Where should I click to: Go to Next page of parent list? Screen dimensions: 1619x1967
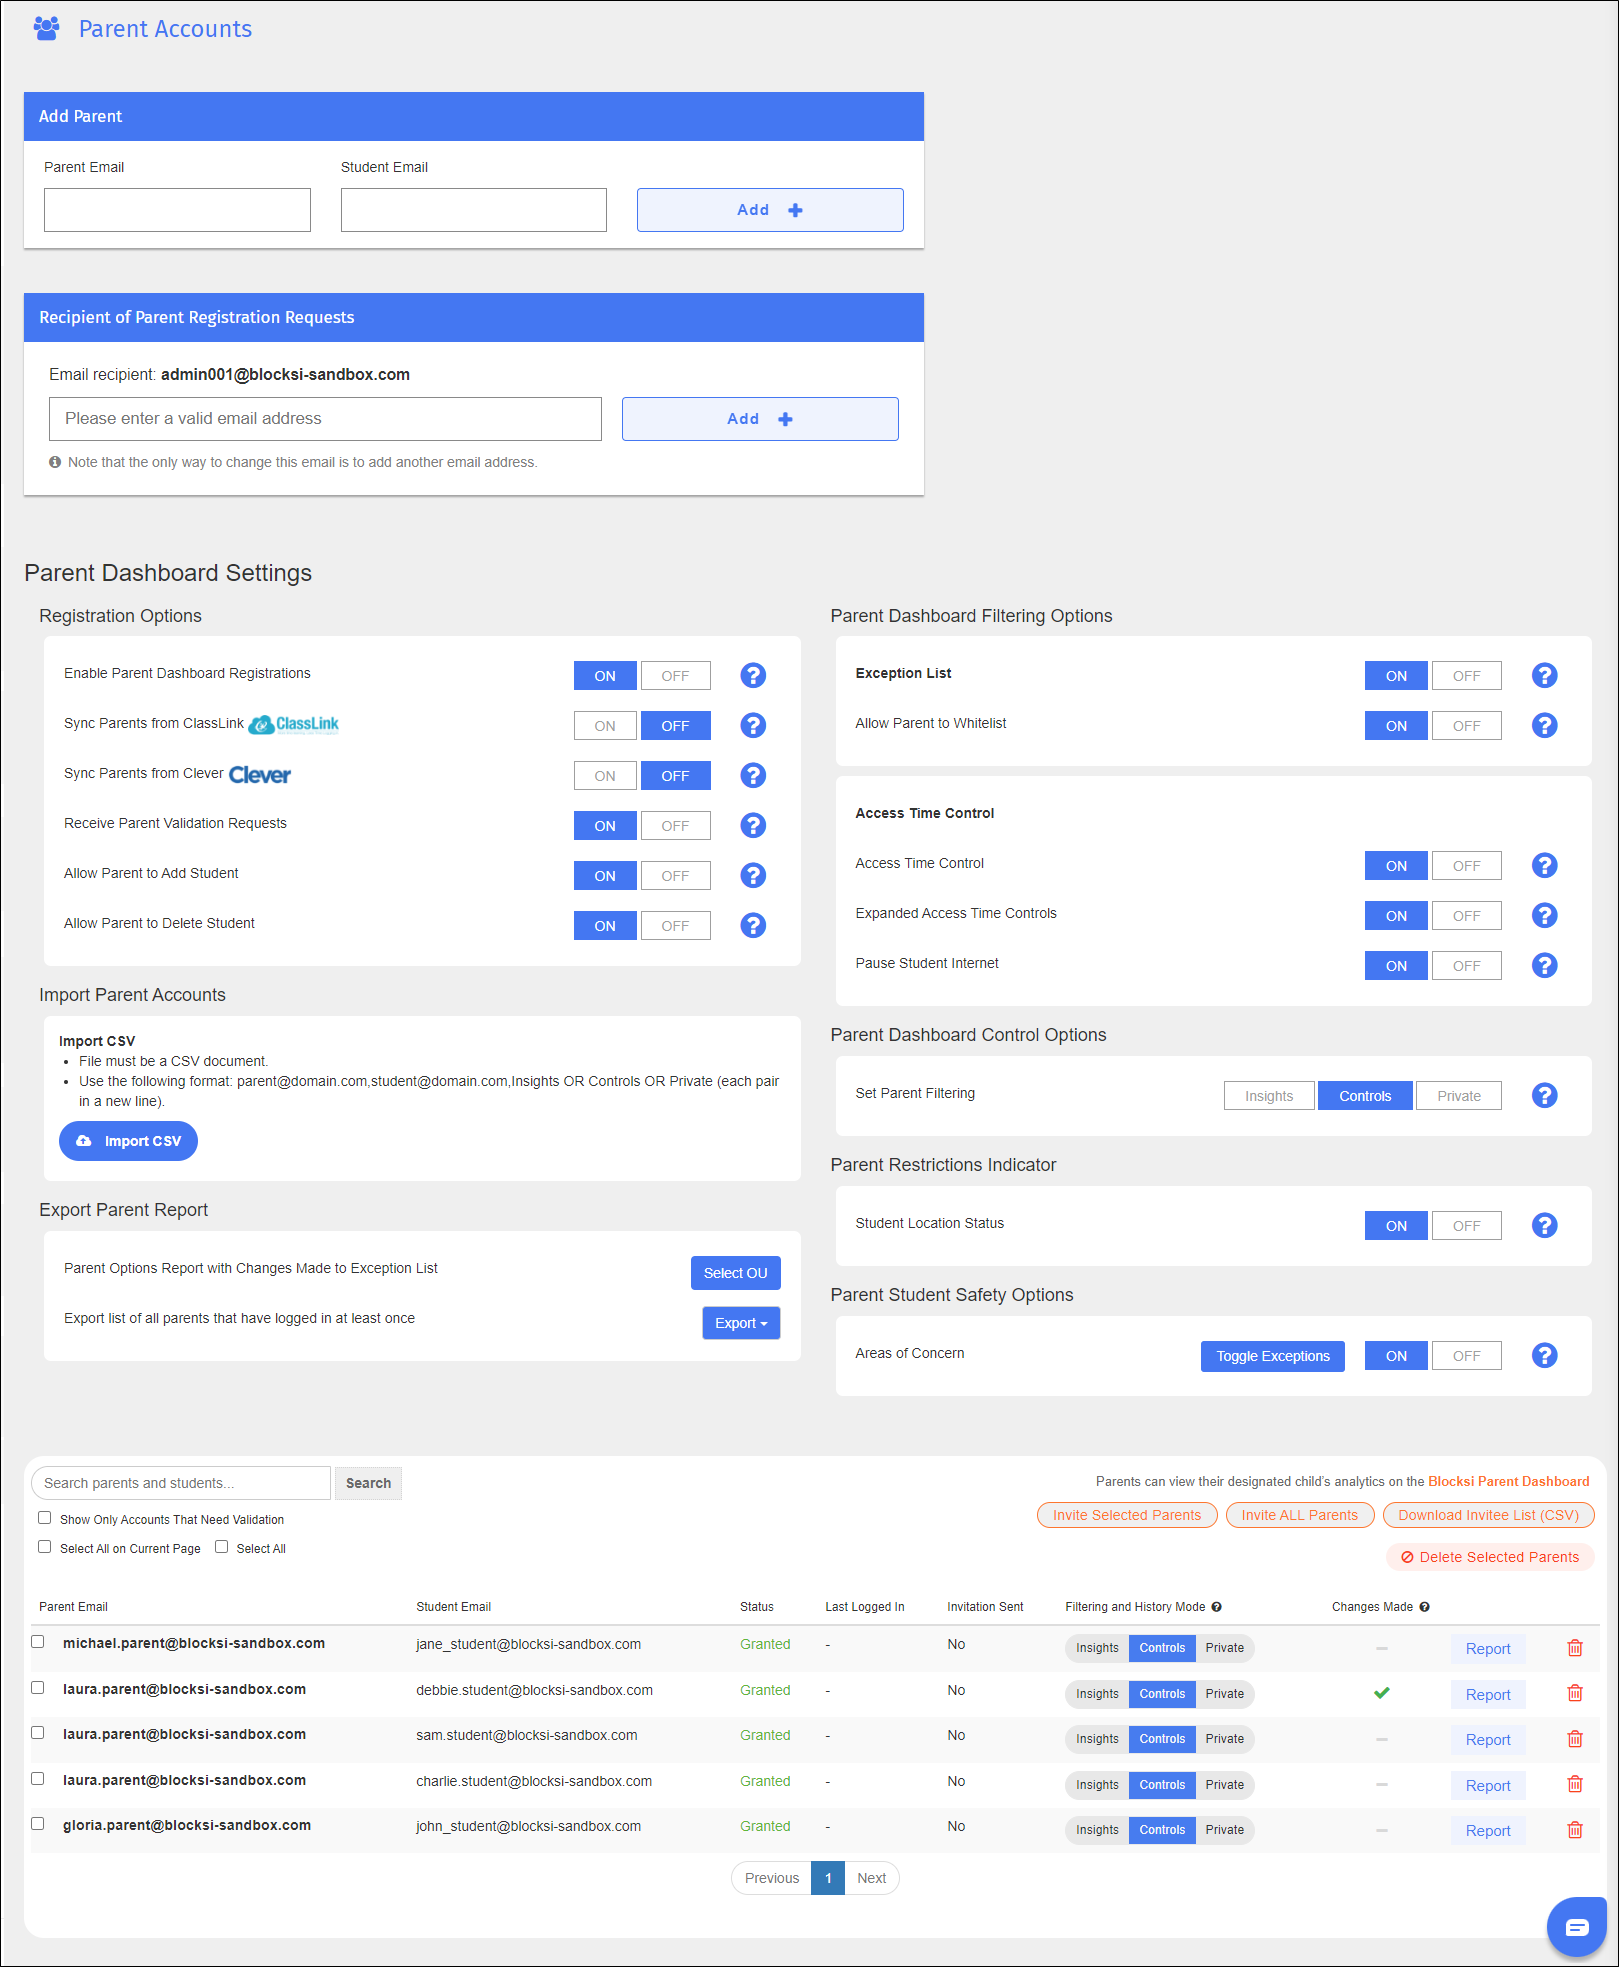pyautogui.click(x=871, y=1878)
